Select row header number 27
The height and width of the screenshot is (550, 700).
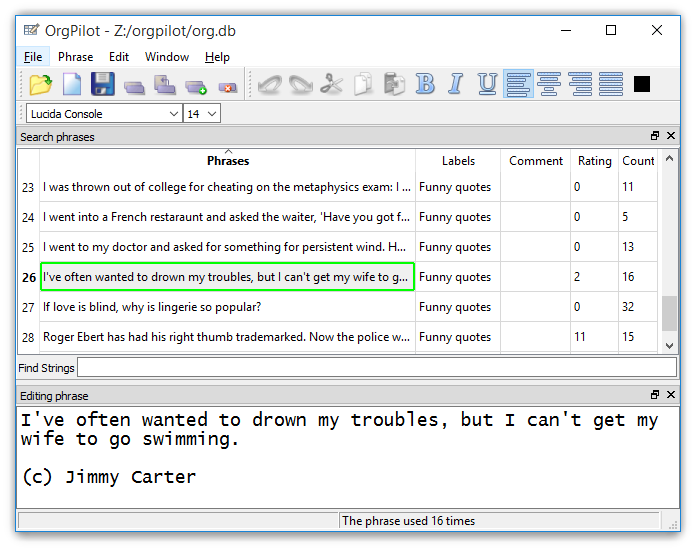(28, 308)
